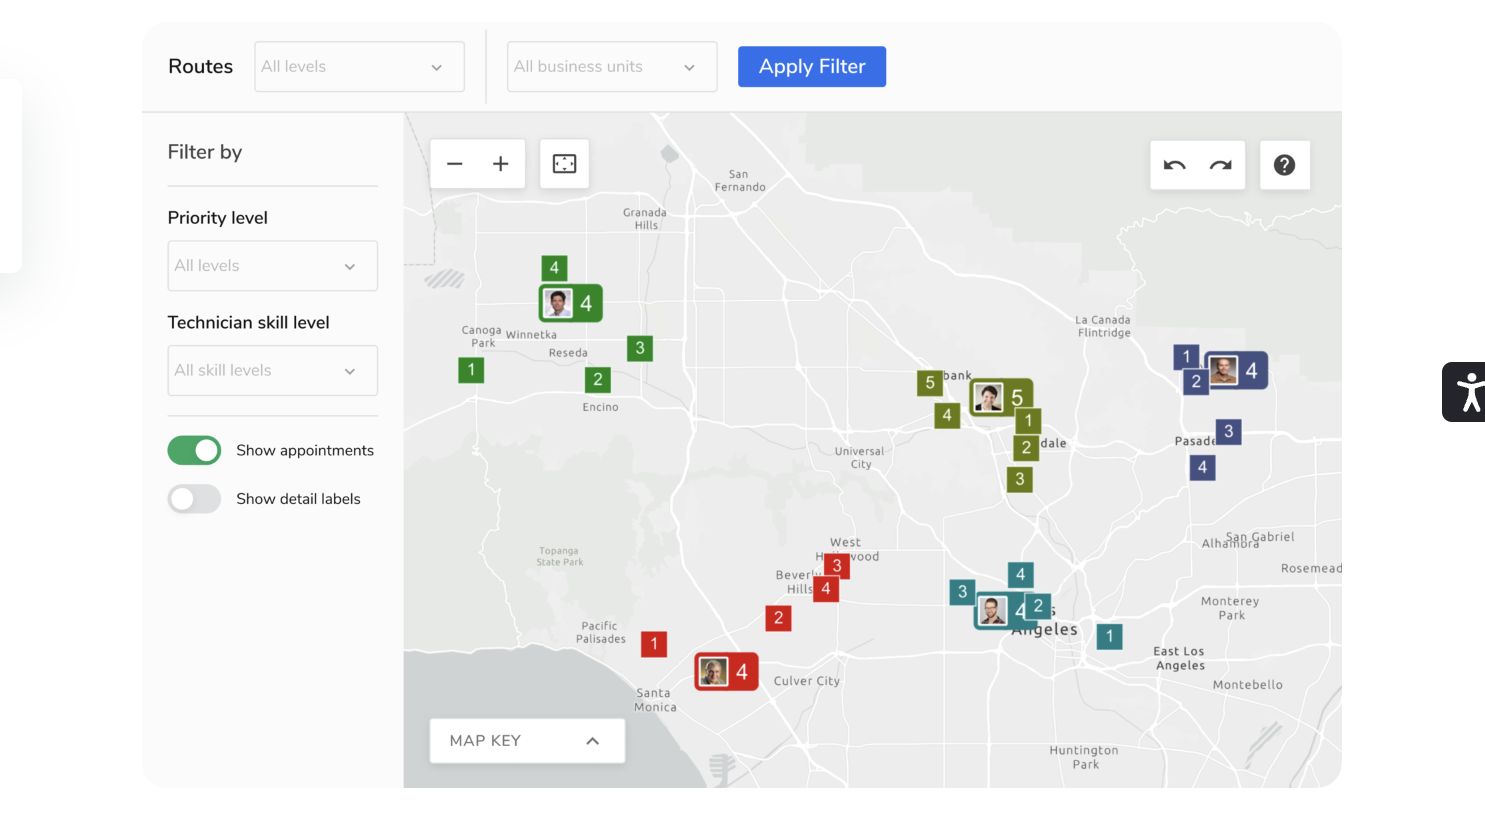Open the Priority level dropdown

[x=272, y=266]
